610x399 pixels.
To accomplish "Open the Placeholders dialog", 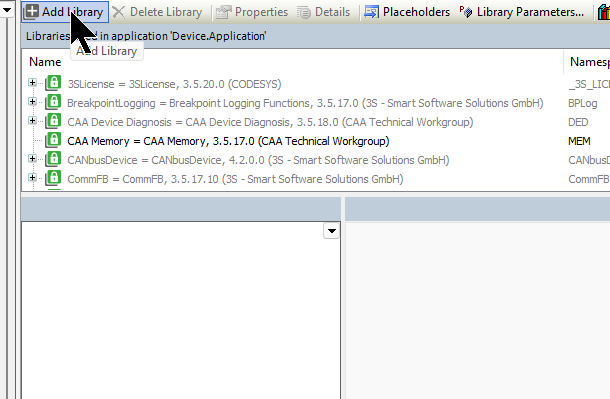I will (407, 12).
